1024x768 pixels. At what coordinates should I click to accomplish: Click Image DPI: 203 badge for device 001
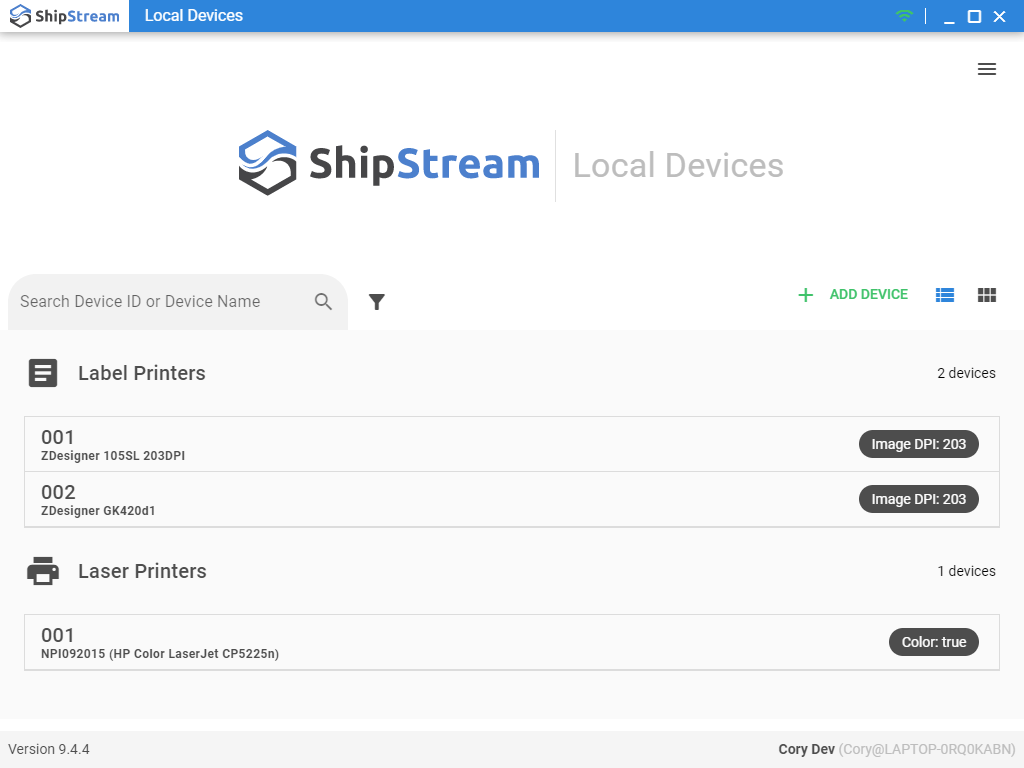tap(918, 444)
